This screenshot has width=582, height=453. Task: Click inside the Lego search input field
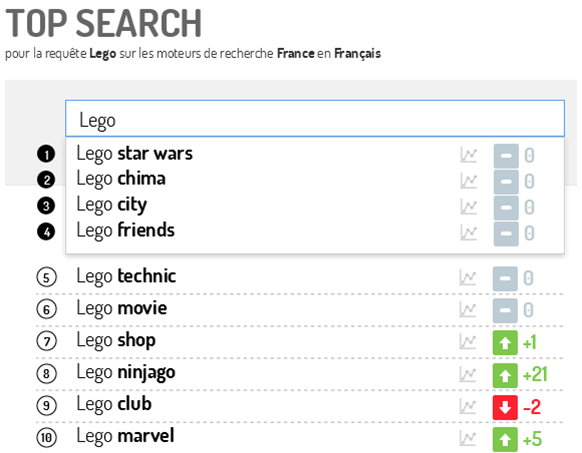click(x=315, y=118)
